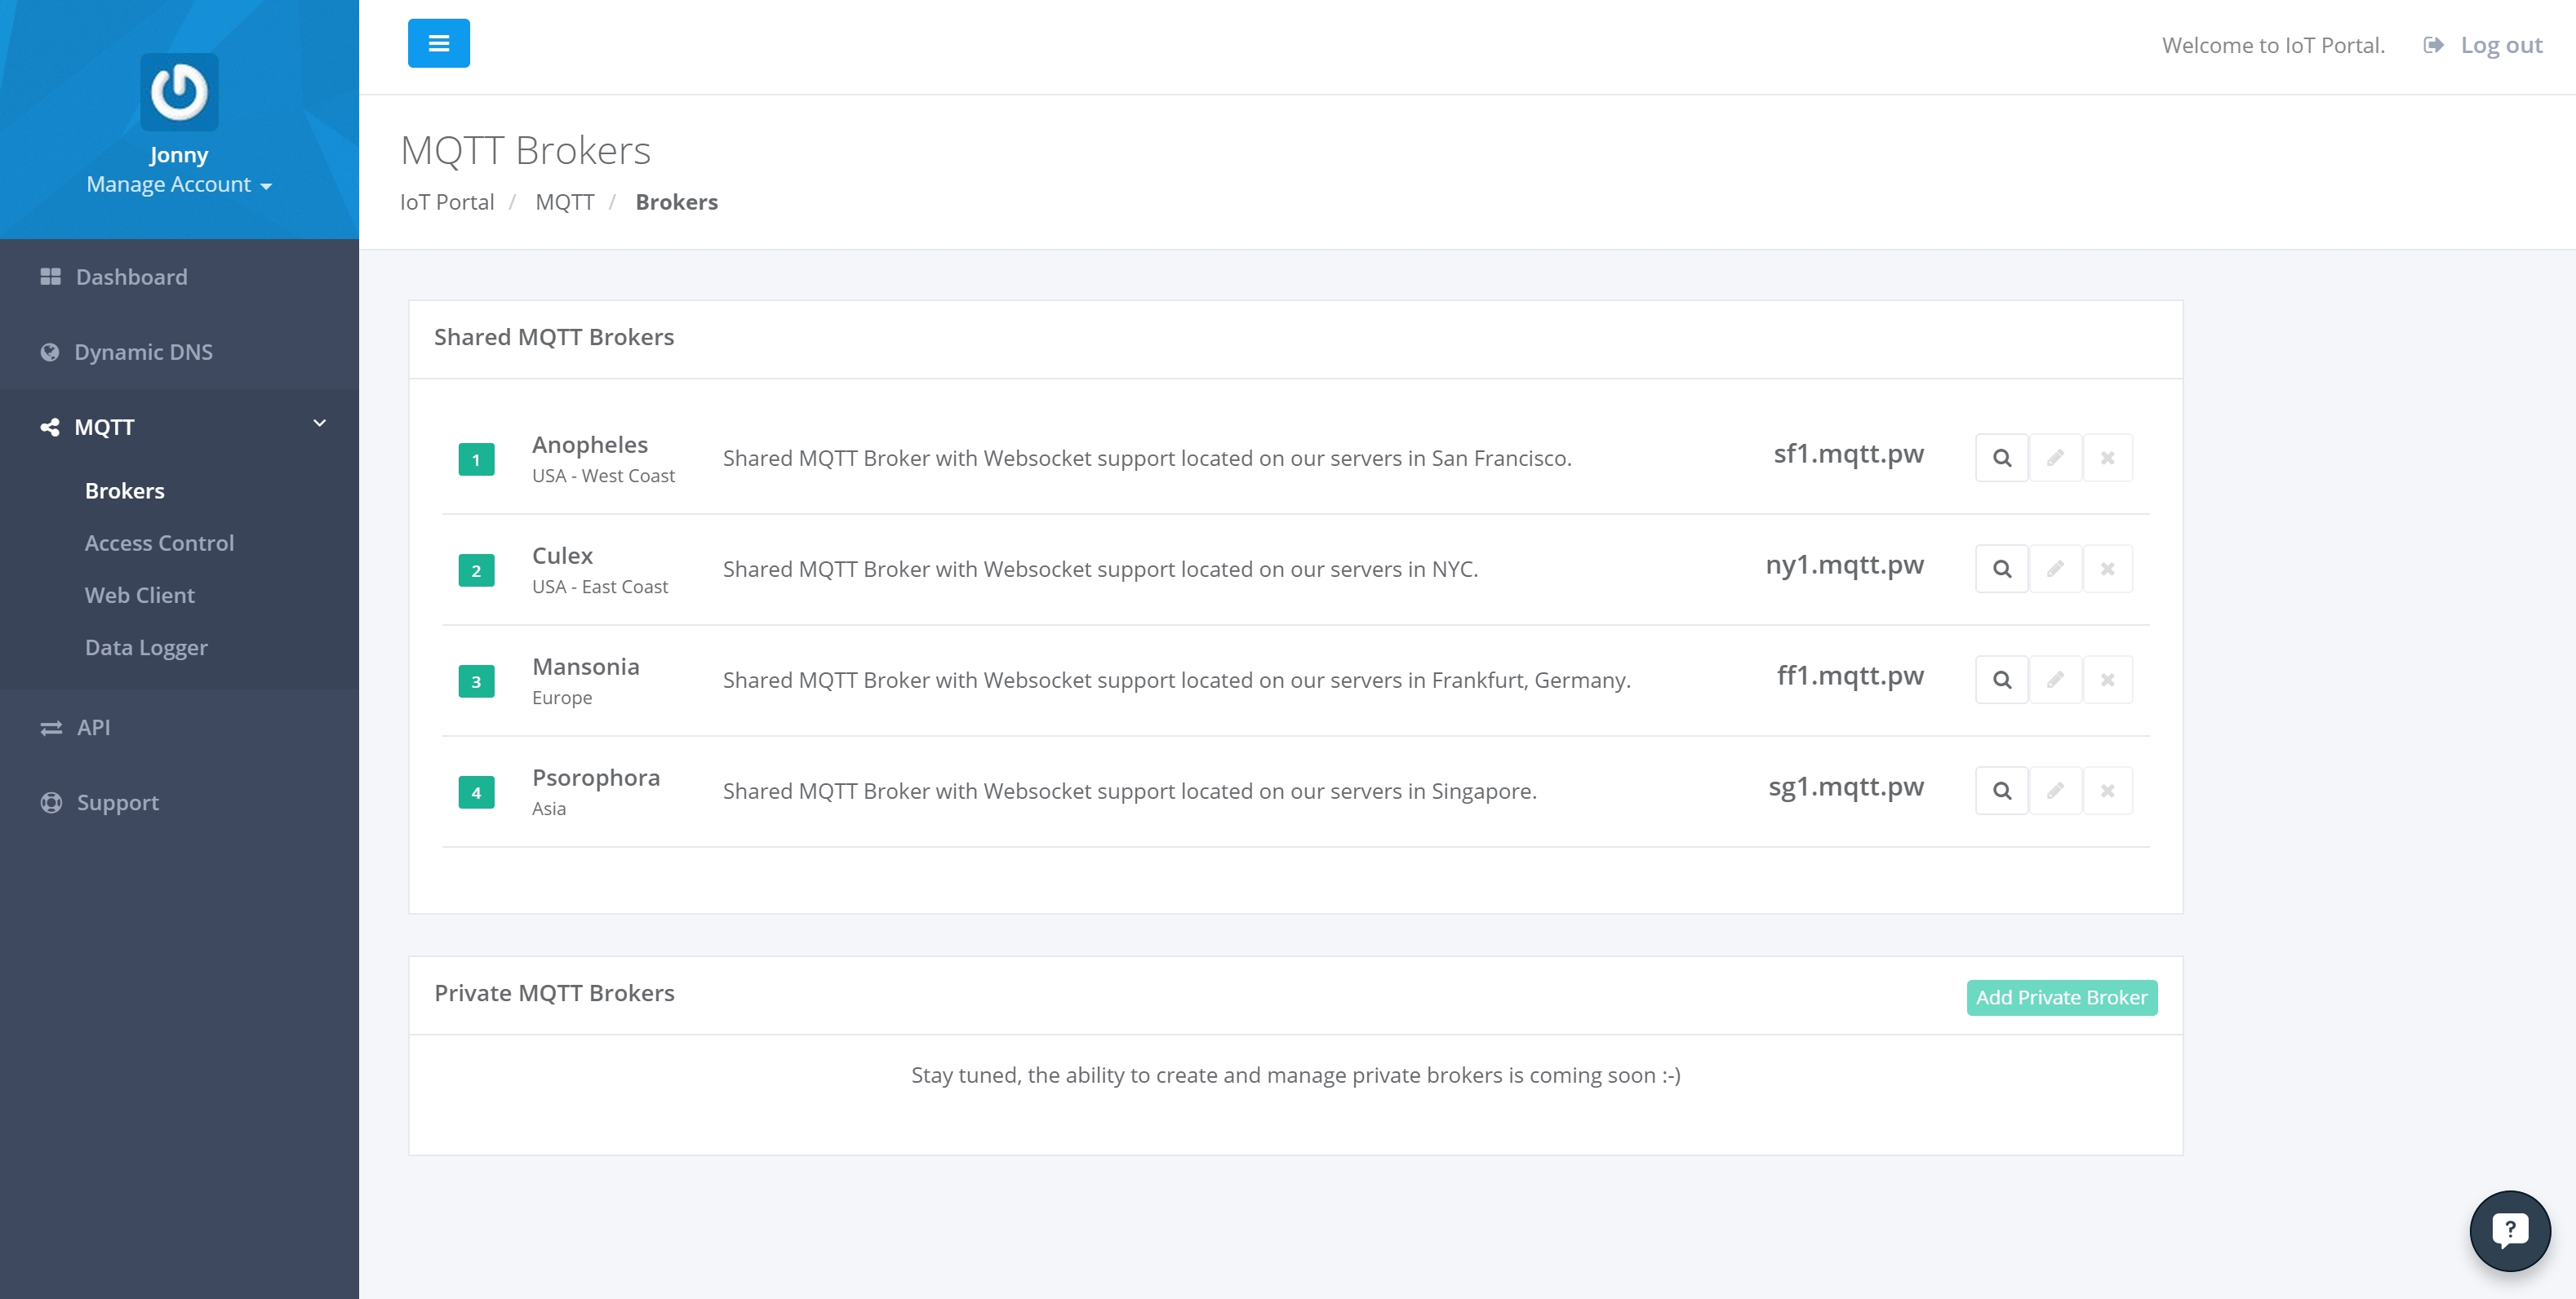The width and height of the screenshot is (2576, 1299).
Task: Click the MQTT Brokers page title
Action: coord(525,151)
